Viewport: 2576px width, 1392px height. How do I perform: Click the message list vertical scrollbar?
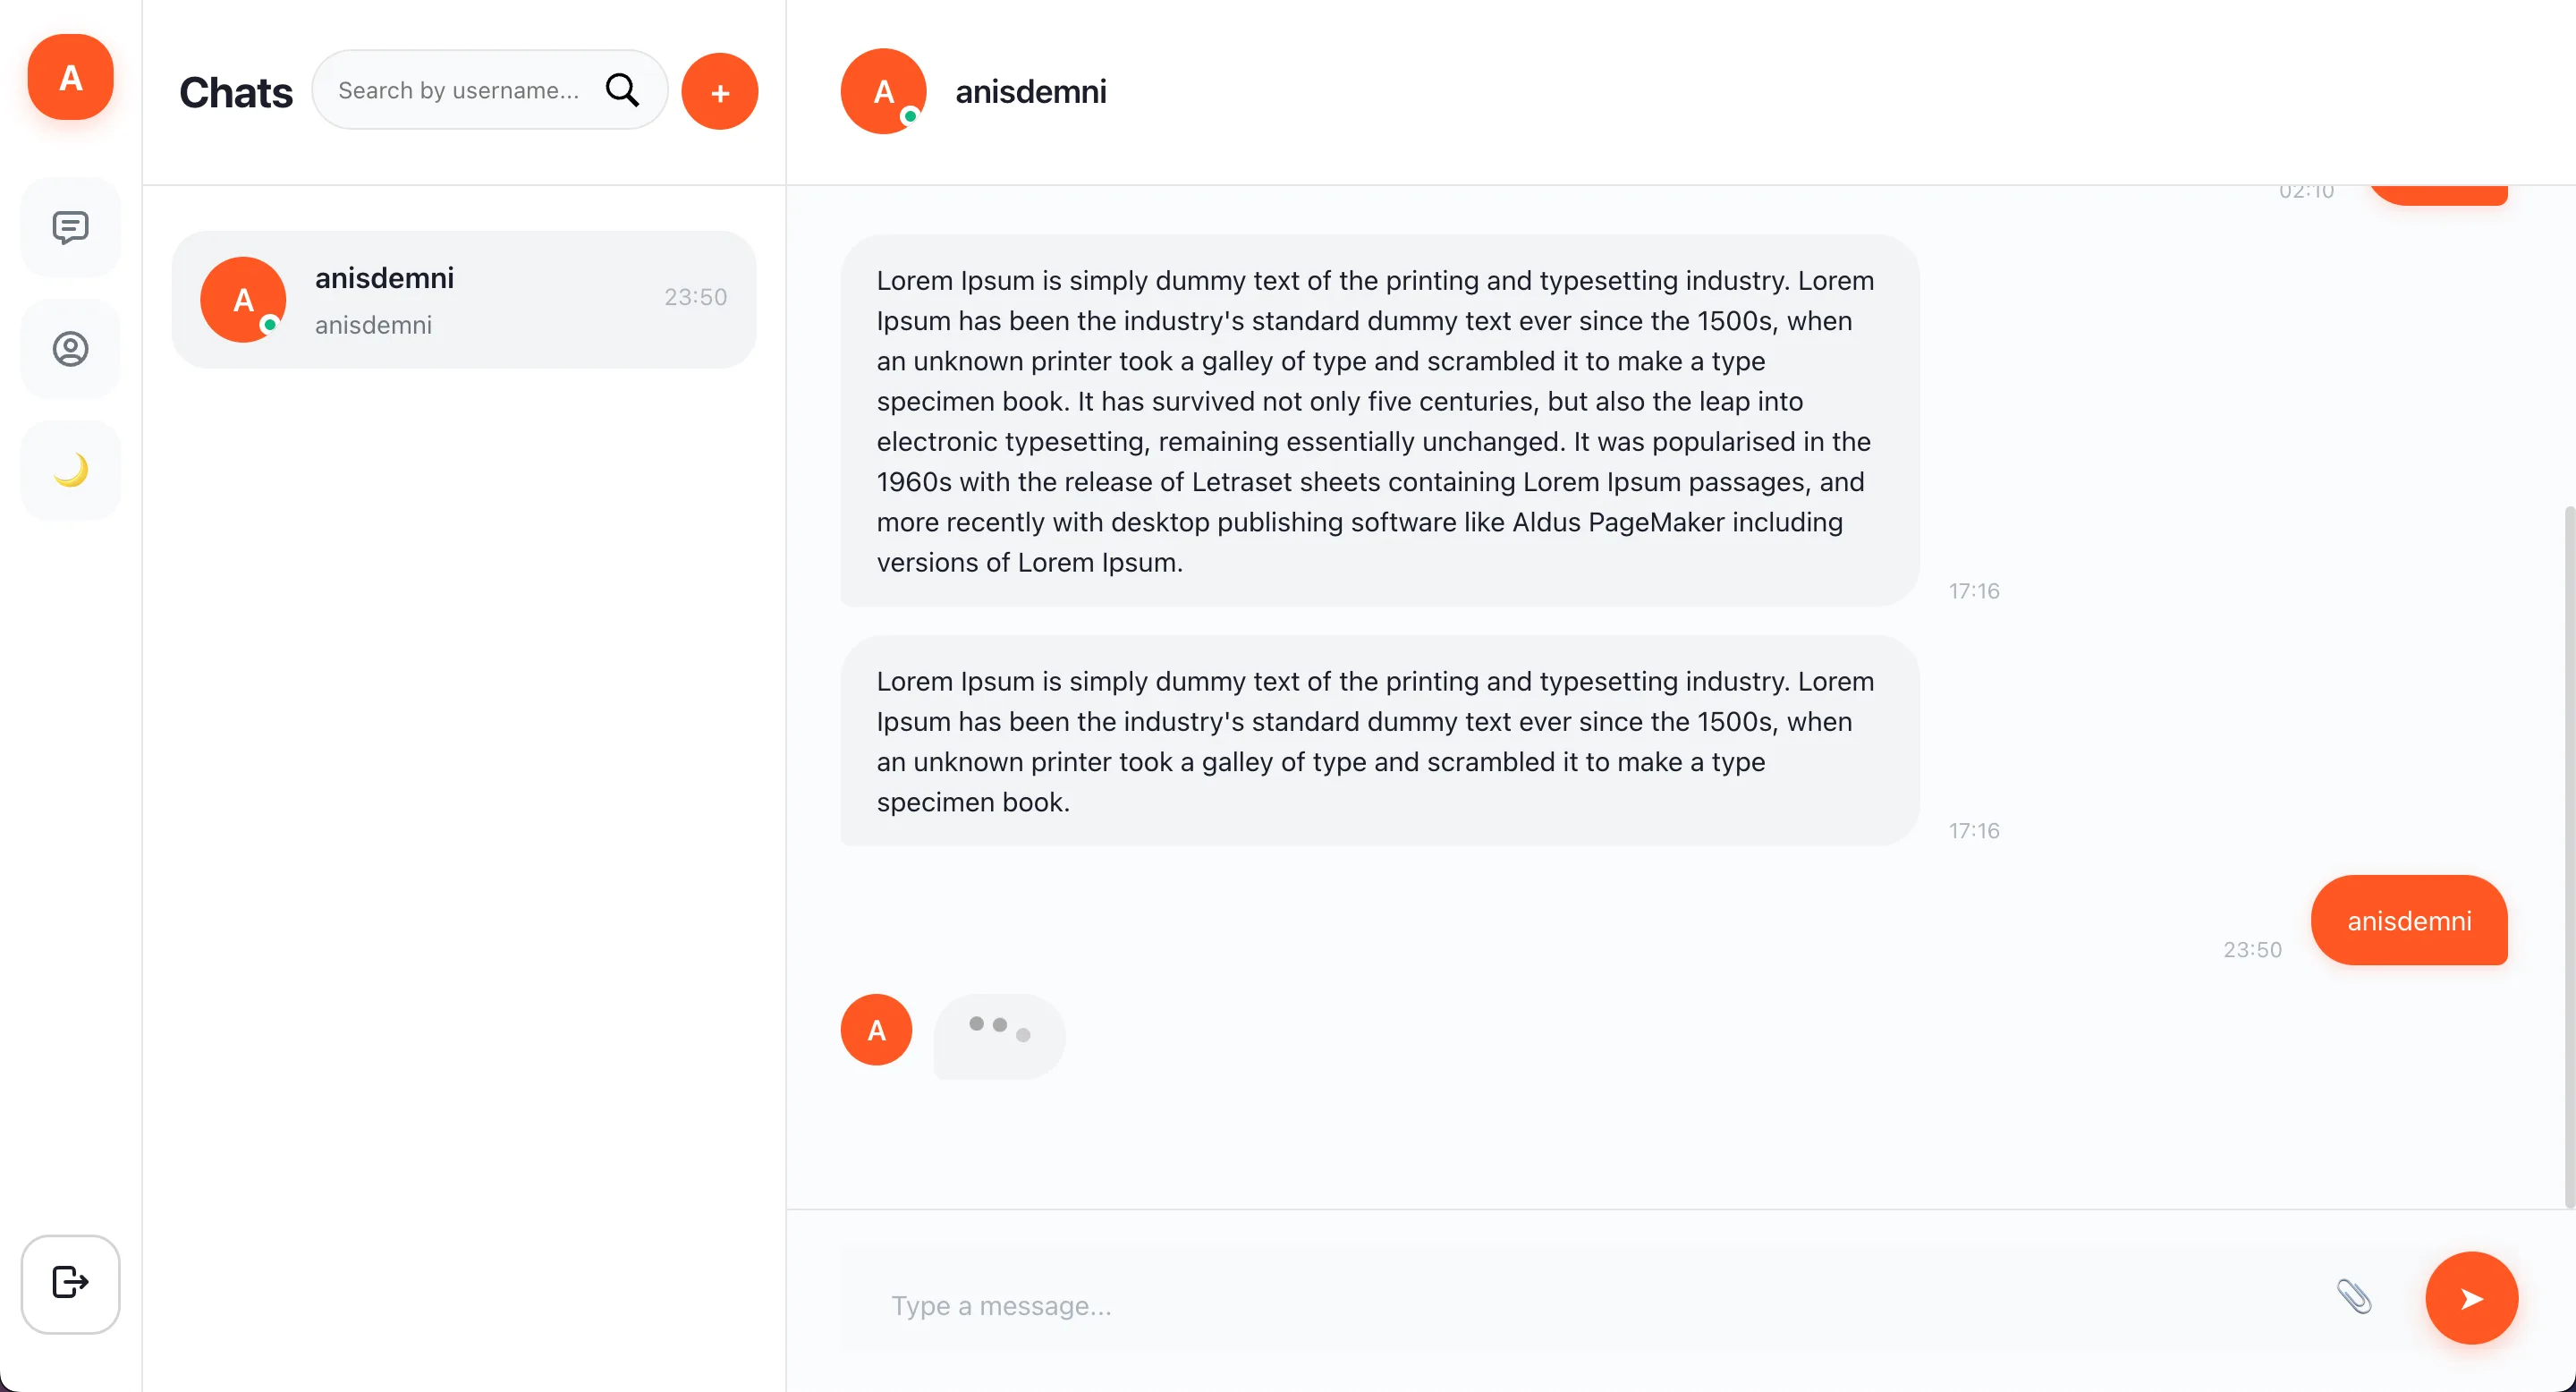pos(2569,850)
